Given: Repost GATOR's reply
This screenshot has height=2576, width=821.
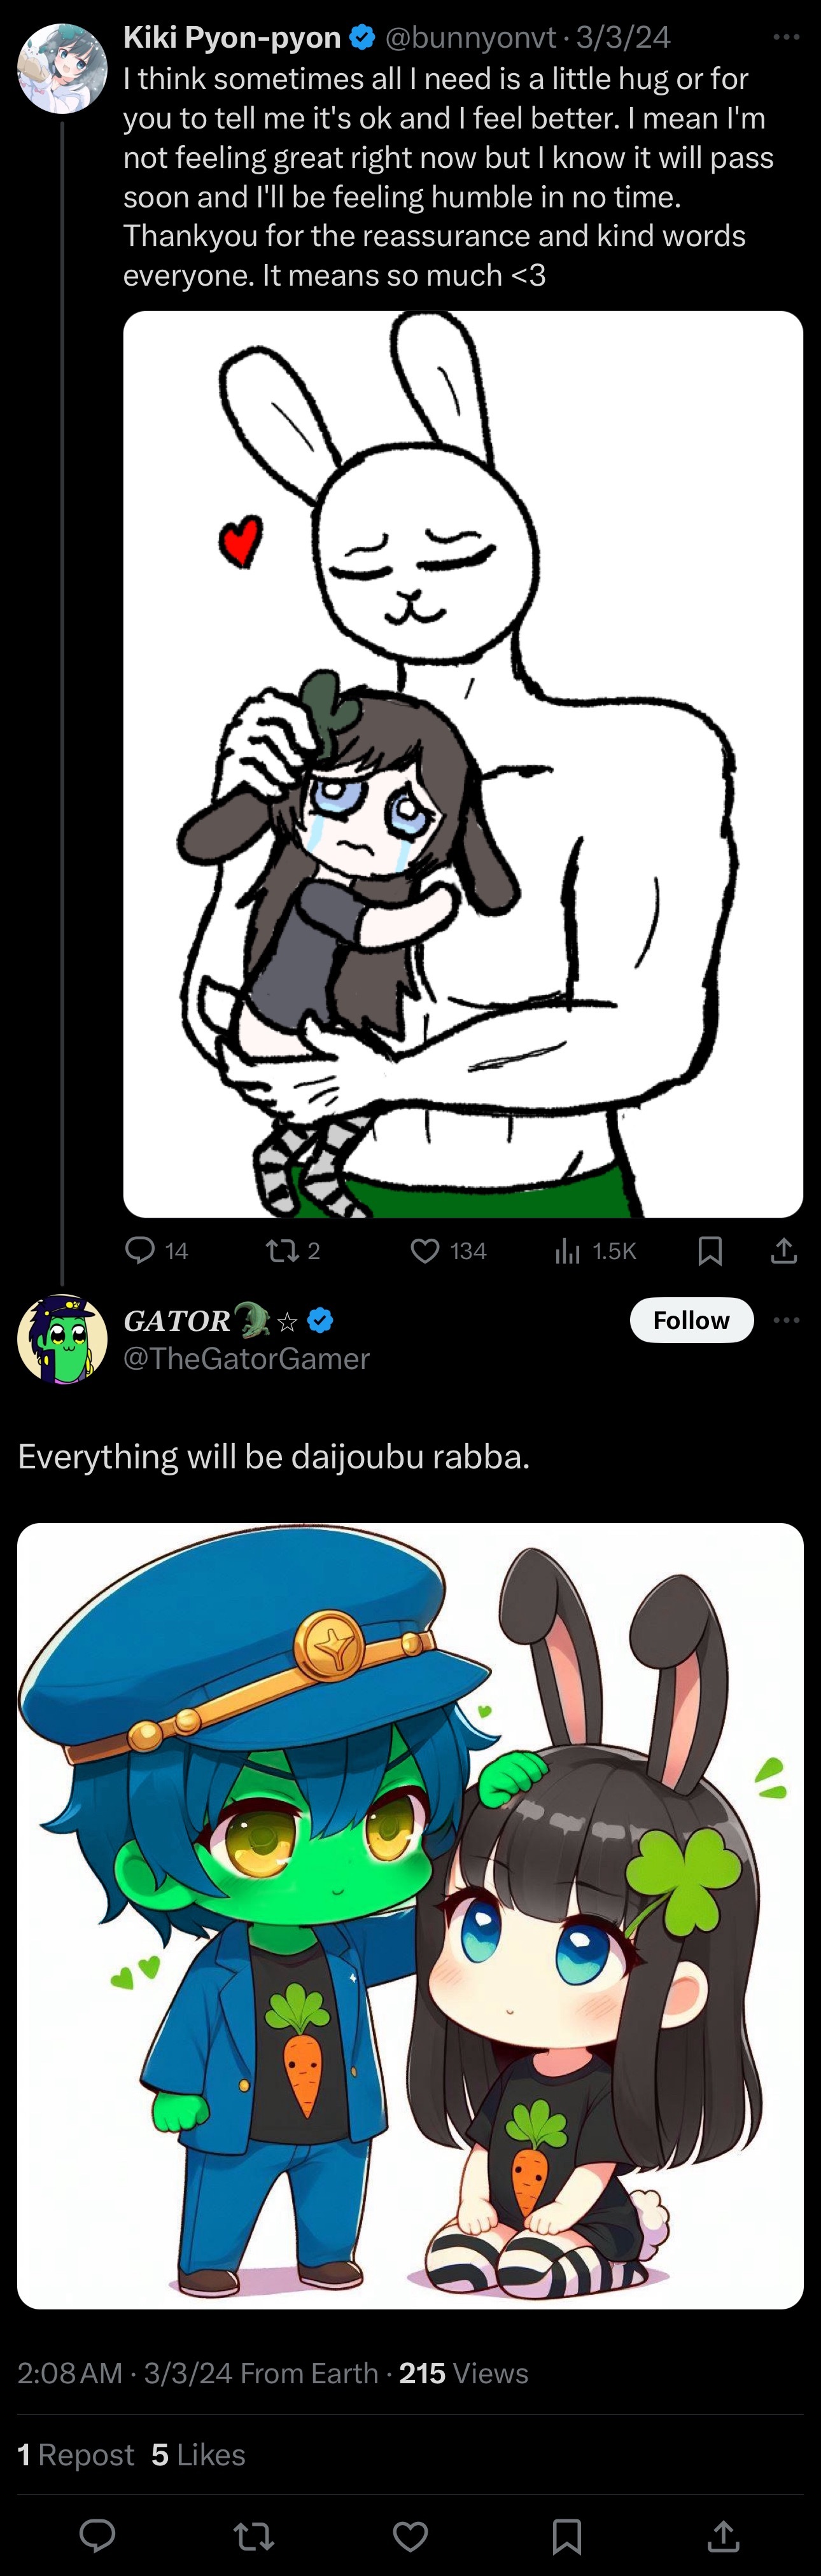Looking at the screenshot, I should [x=254, y=2535].
